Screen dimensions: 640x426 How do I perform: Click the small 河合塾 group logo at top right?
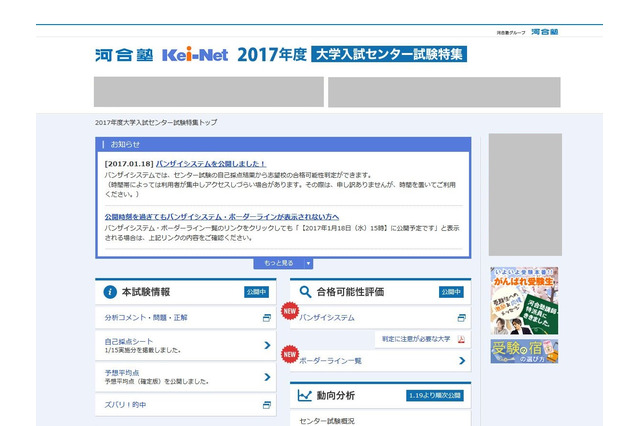click(x=544, y=32)
